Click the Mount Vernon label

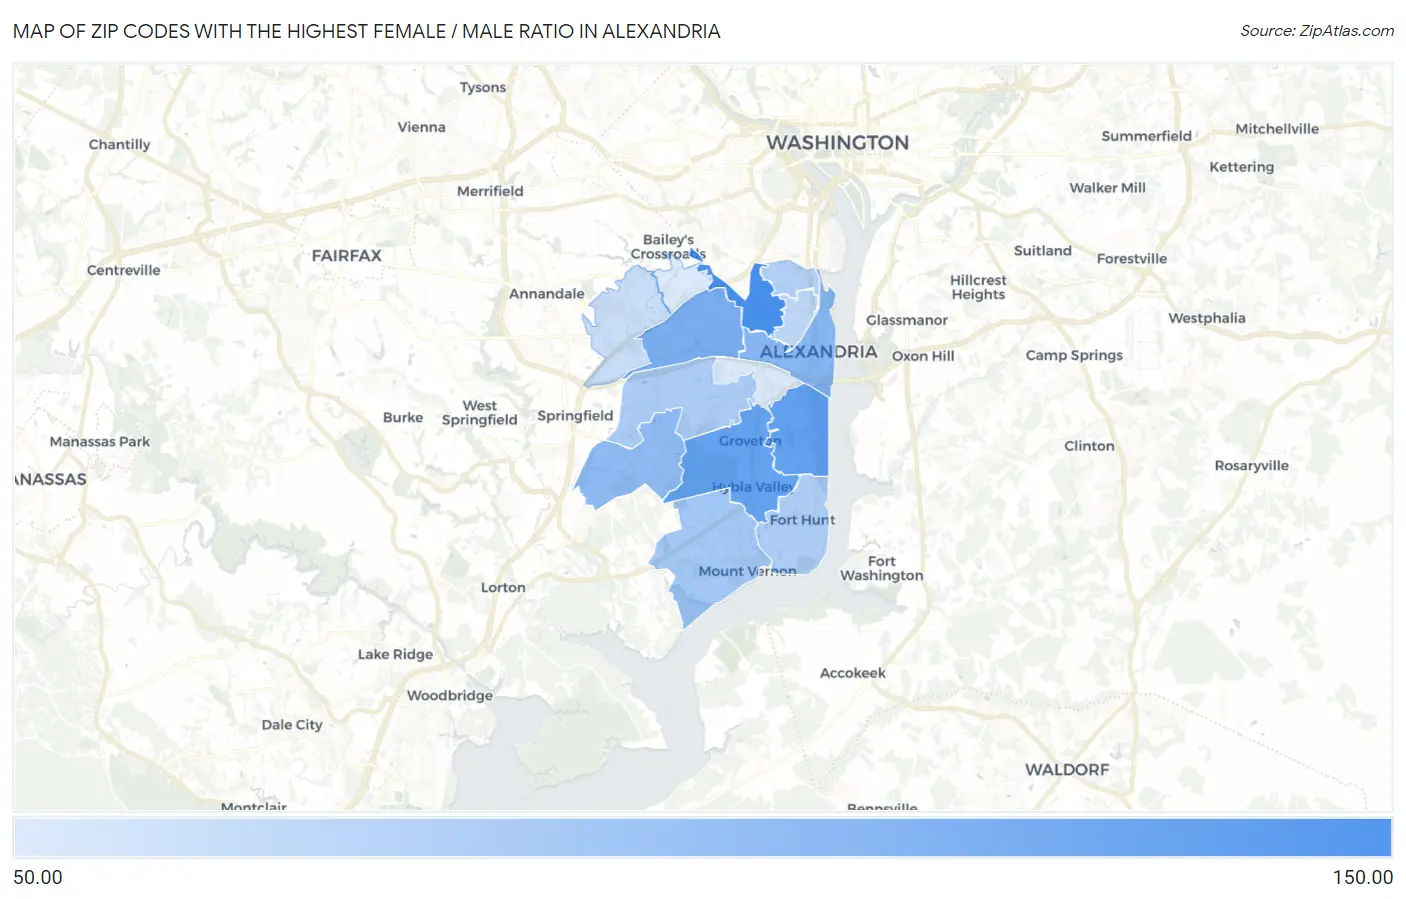click(747, 571)
